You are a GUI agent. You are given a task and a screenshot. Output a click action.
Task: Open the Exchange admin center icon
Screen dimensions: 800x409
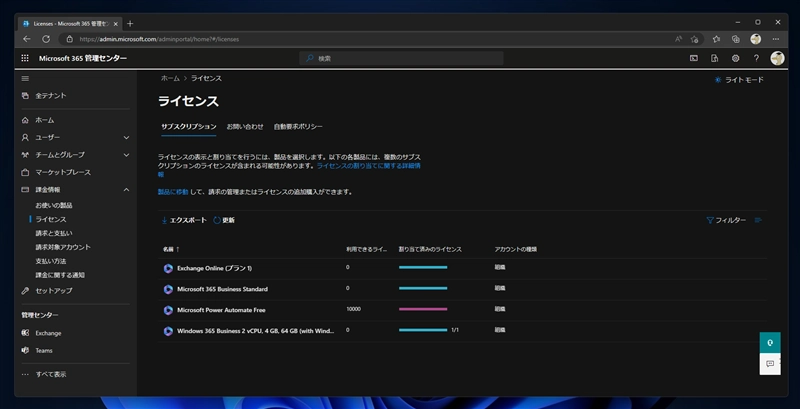25,333
